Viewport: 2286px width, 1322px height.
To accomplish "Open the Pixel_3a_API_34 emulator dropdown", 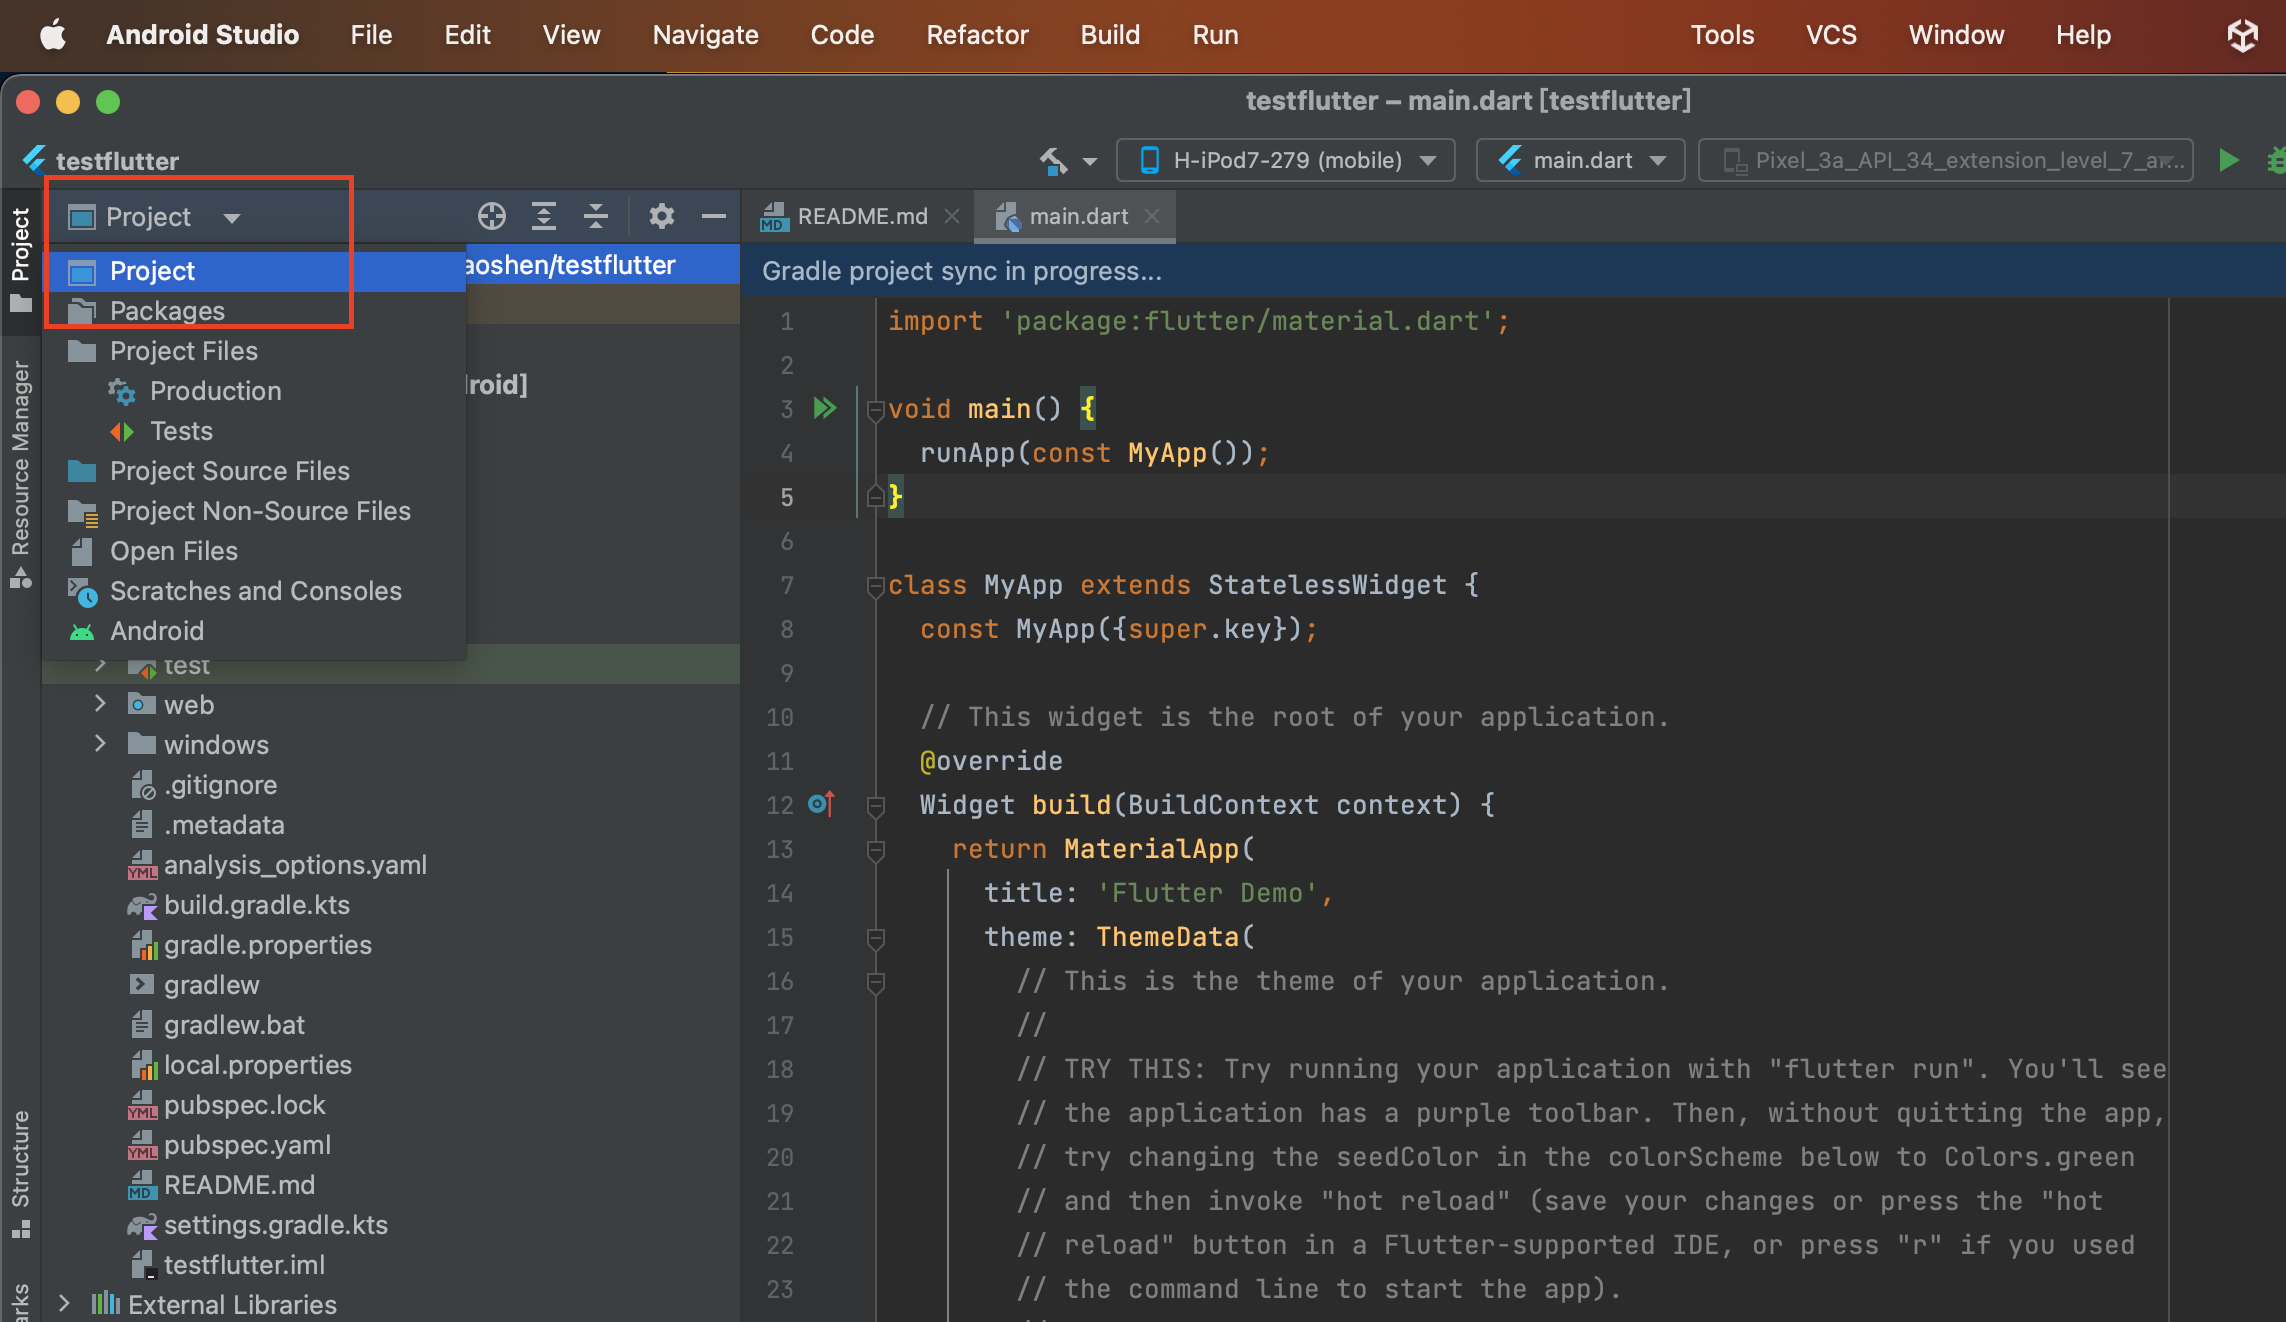I will 1946,160.
